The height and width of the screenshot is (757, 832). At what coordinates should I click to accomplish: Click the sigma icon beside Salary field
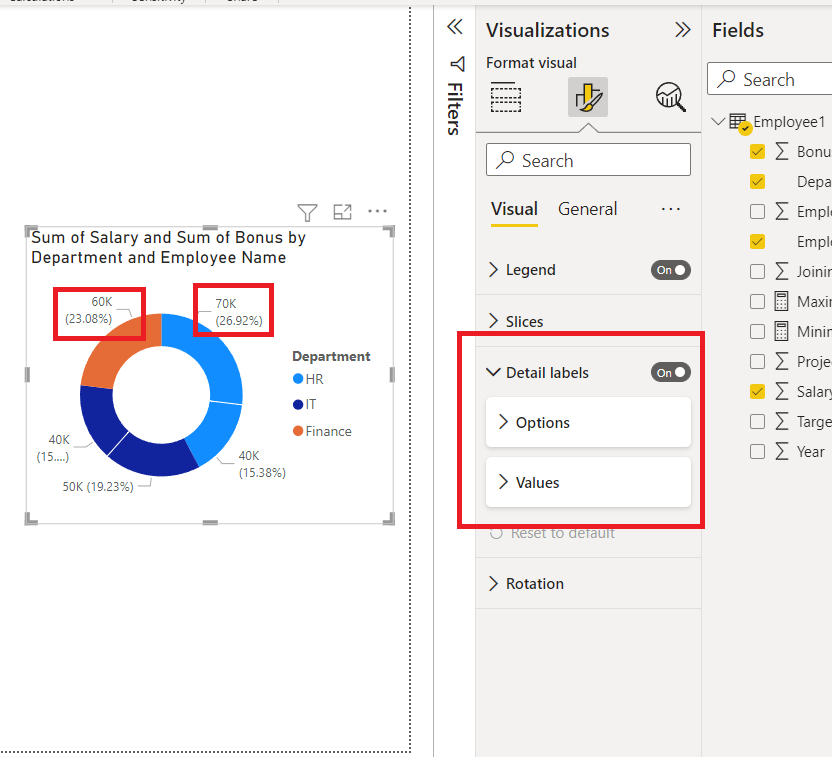(782, 391)
